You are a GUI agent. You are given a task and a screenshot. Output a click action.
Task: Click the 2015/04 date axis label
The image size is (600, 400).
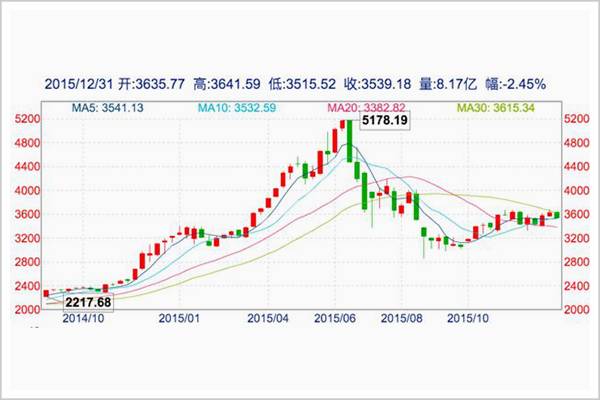268,318
